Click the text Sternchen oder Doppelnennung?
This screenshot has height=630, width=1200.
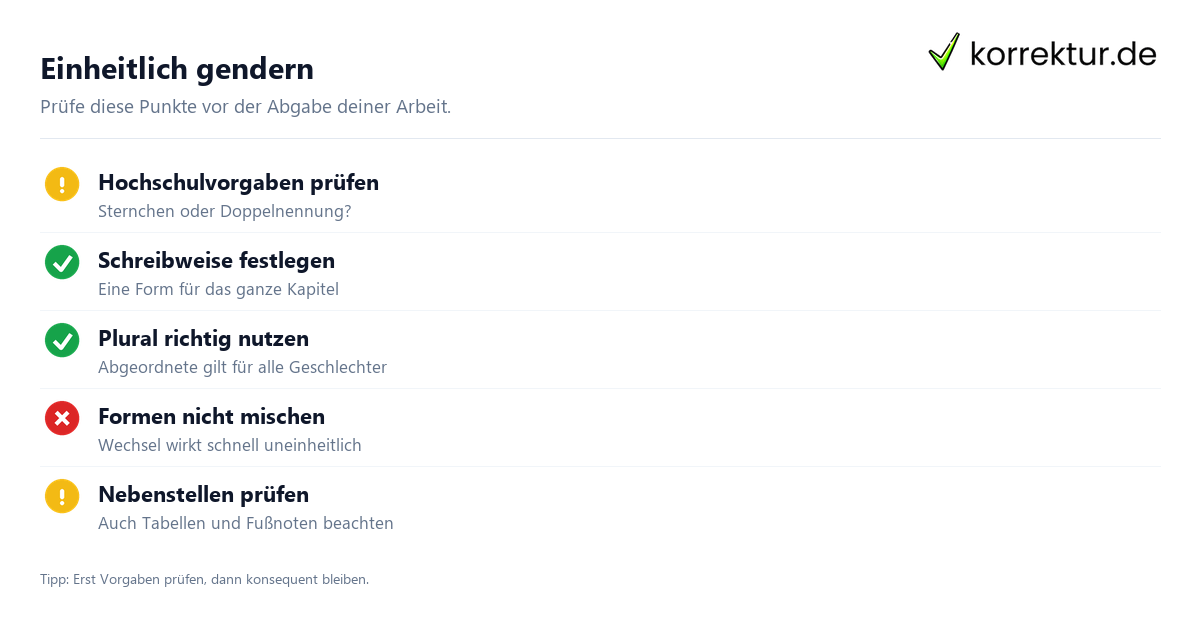[225, 212]
